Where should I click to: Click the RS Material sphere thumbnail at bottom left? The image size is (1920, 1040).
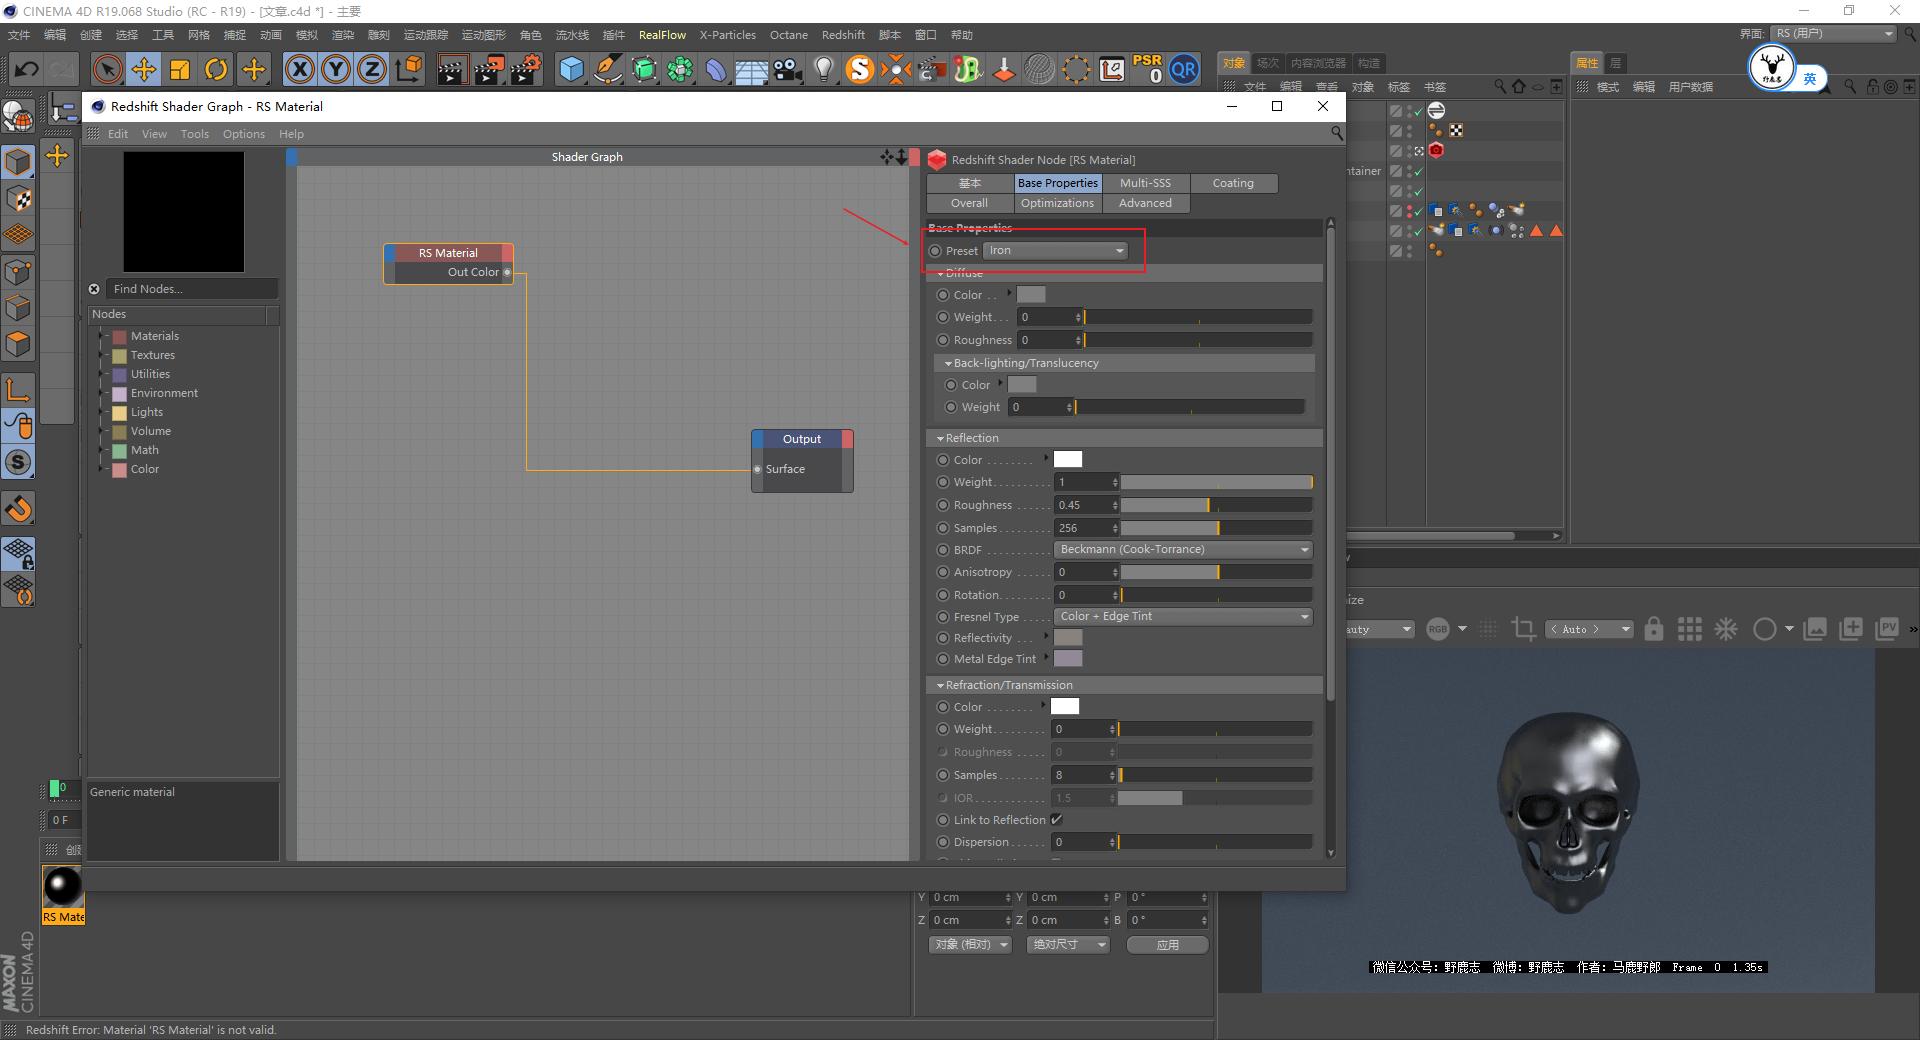click(62, 885)
